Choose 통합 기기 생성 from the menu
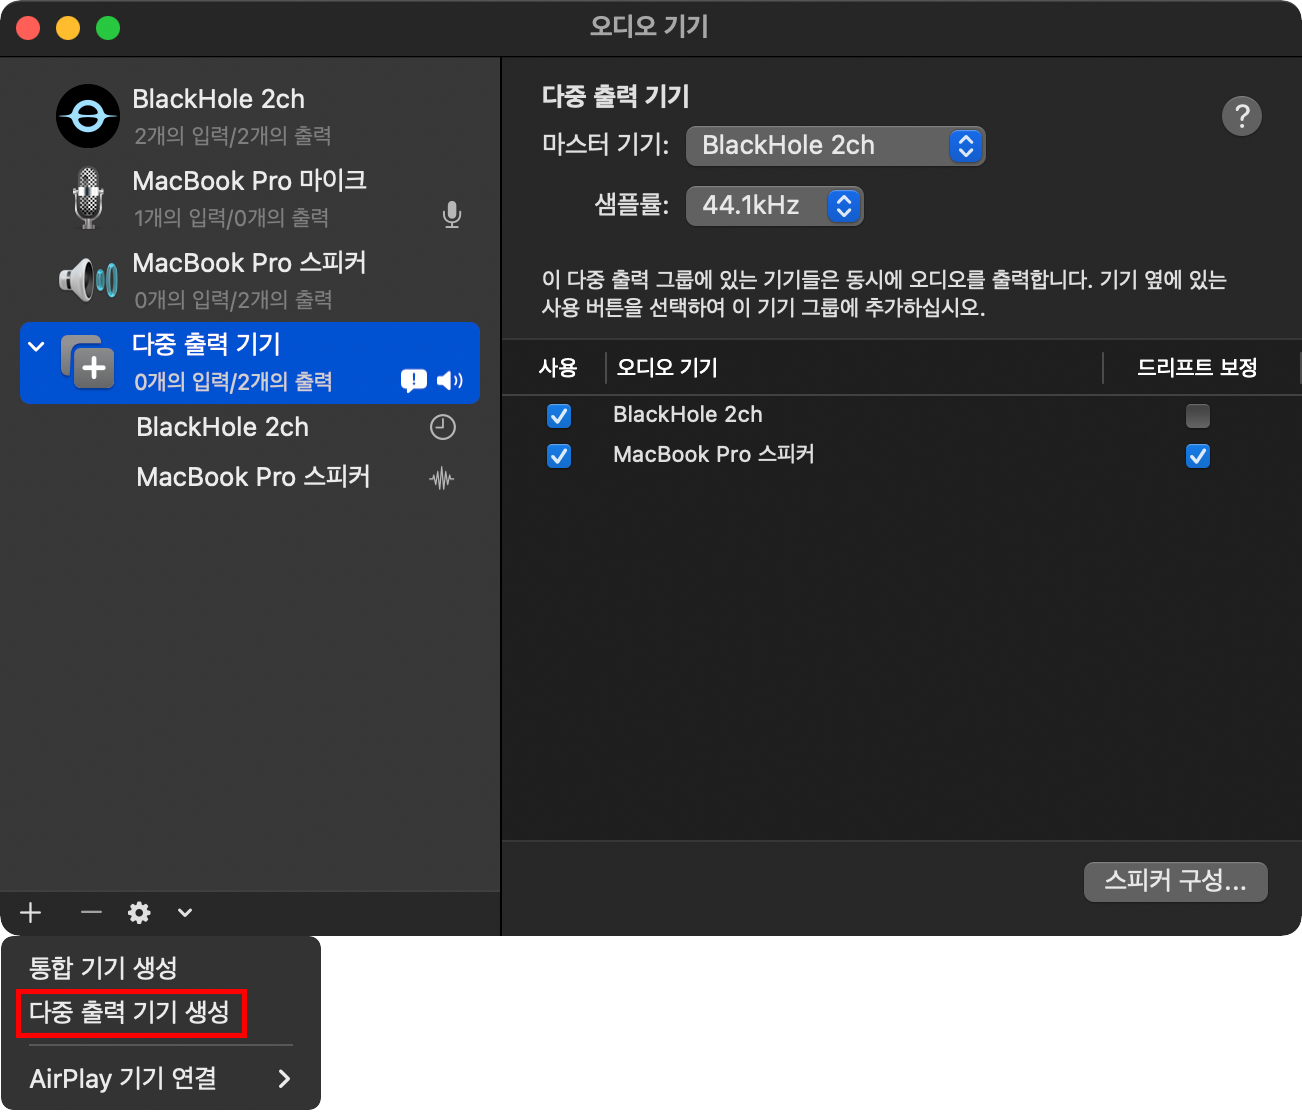 click(161, 967)
